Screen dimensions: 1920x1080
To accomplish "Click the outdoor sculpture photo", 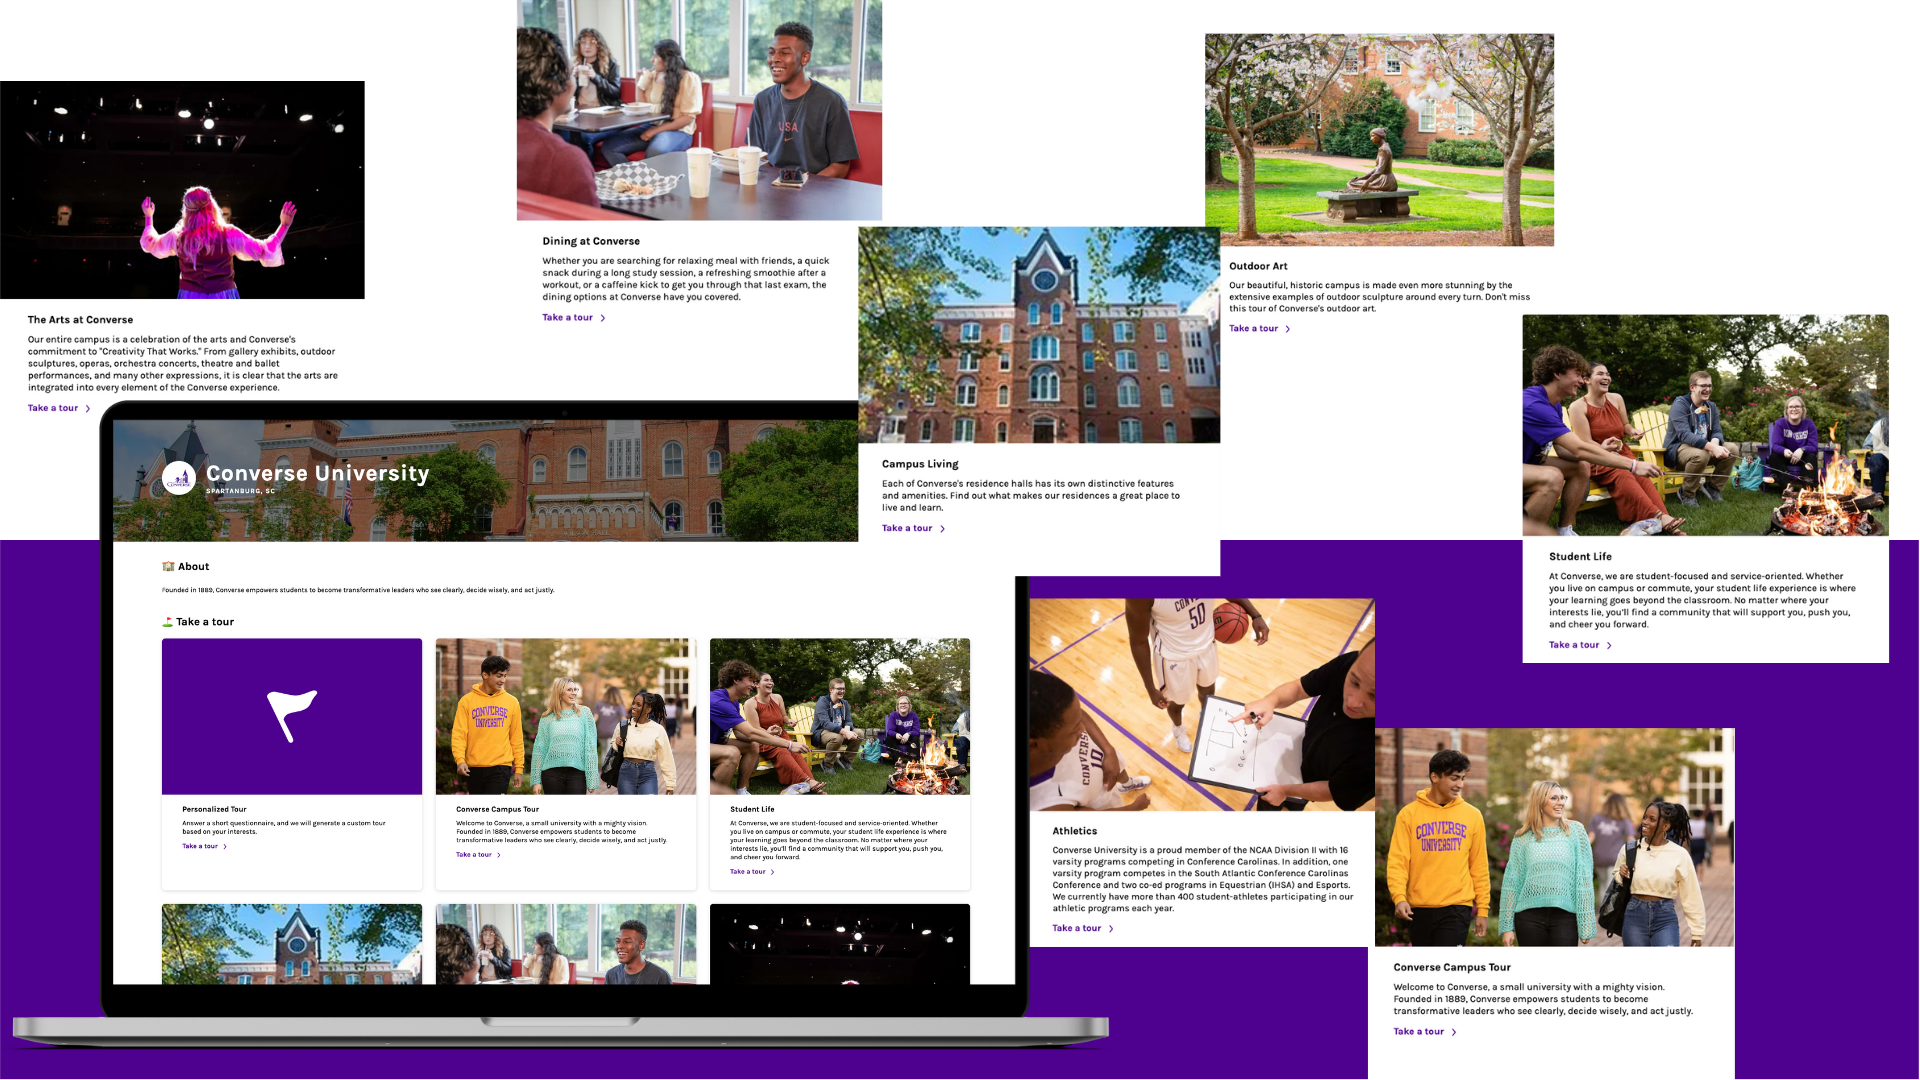I will point(1379,140).
